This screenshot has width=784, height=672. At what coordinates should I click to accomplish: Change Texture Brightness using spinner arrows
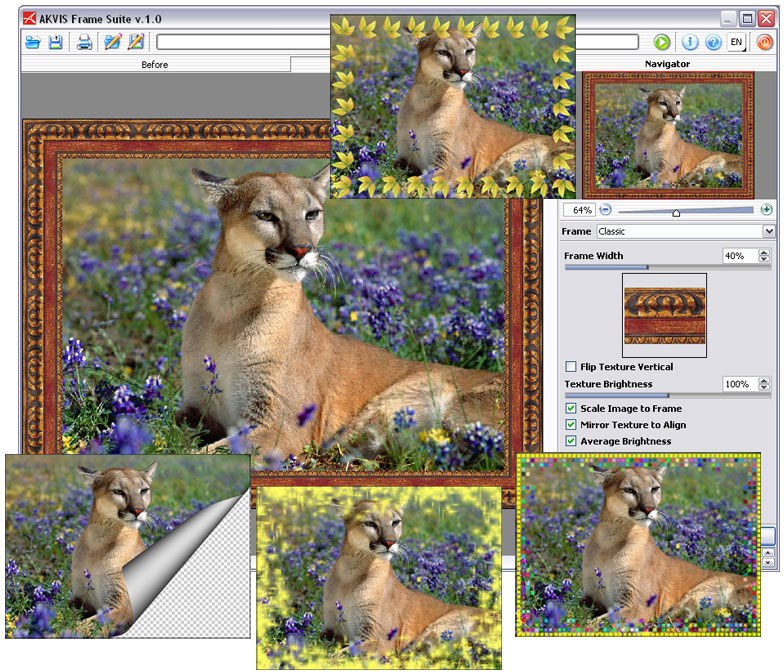(x=764, y=384)
